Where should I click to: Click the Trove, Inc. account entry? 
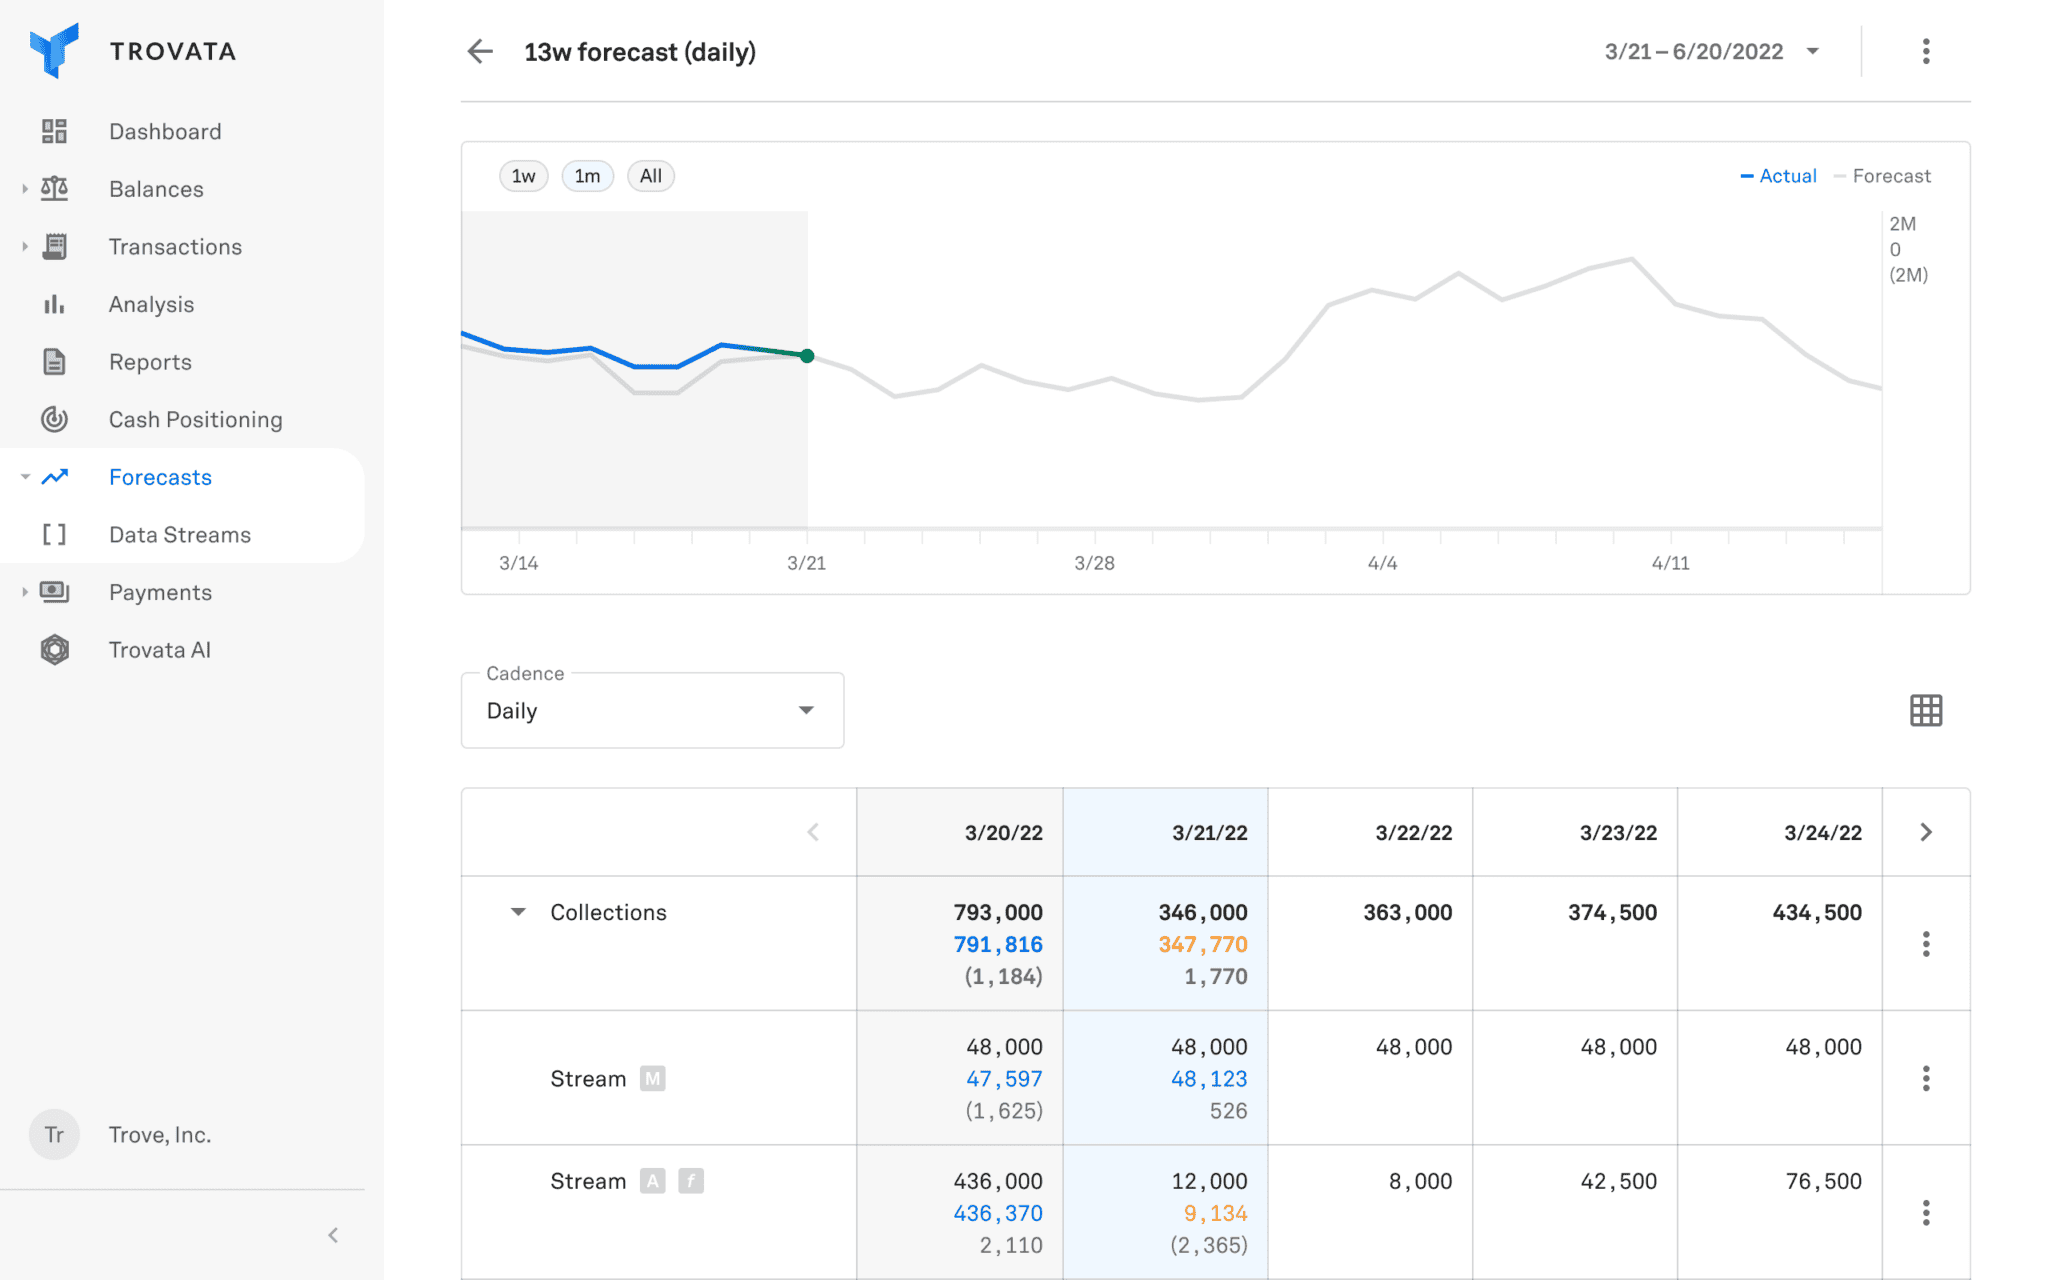pyautogui.click(x=160, y=1135)
